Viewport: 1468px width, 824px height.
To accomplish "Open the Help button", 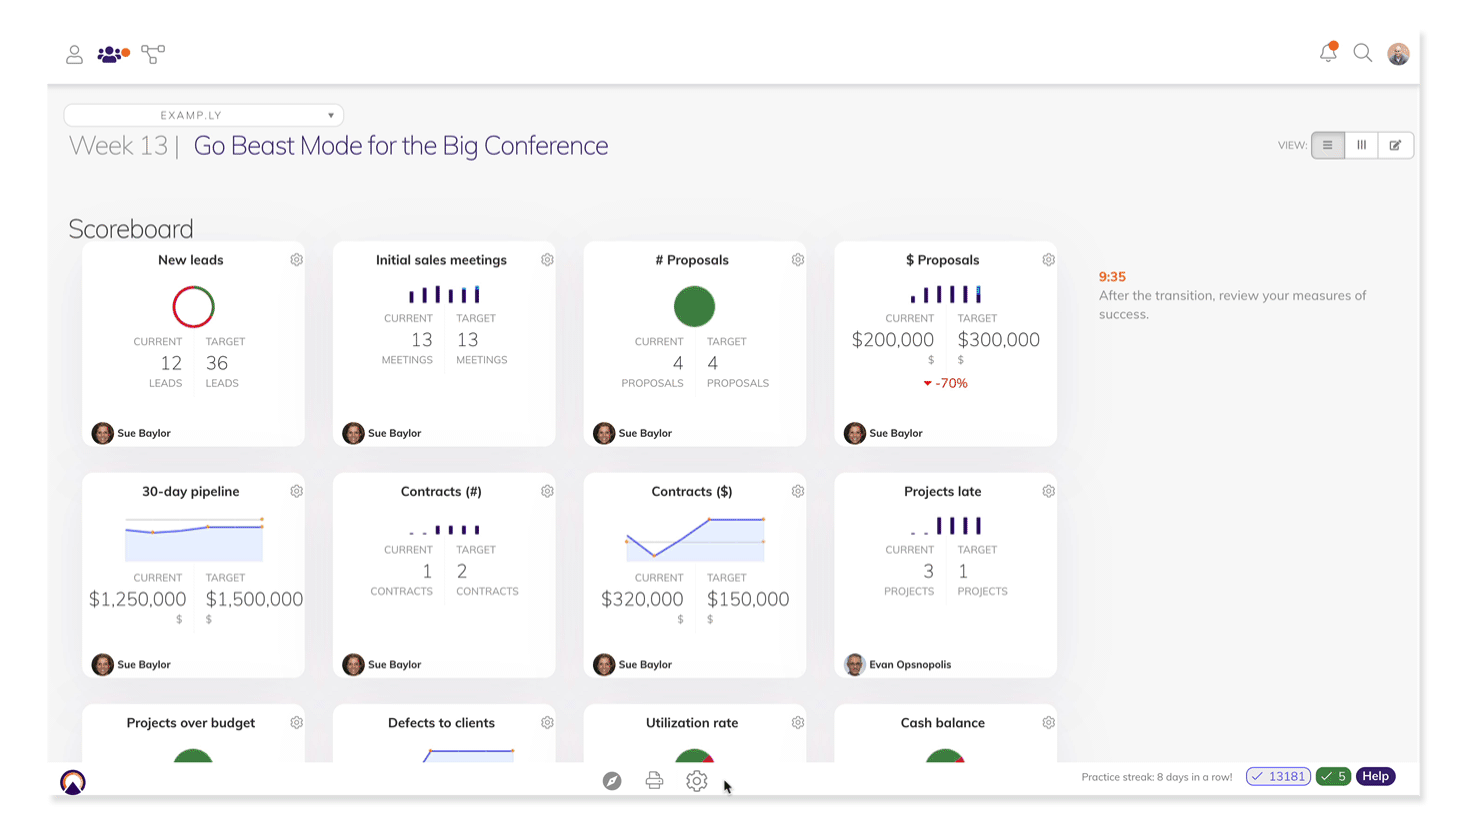I will [x=1376, y=776].
